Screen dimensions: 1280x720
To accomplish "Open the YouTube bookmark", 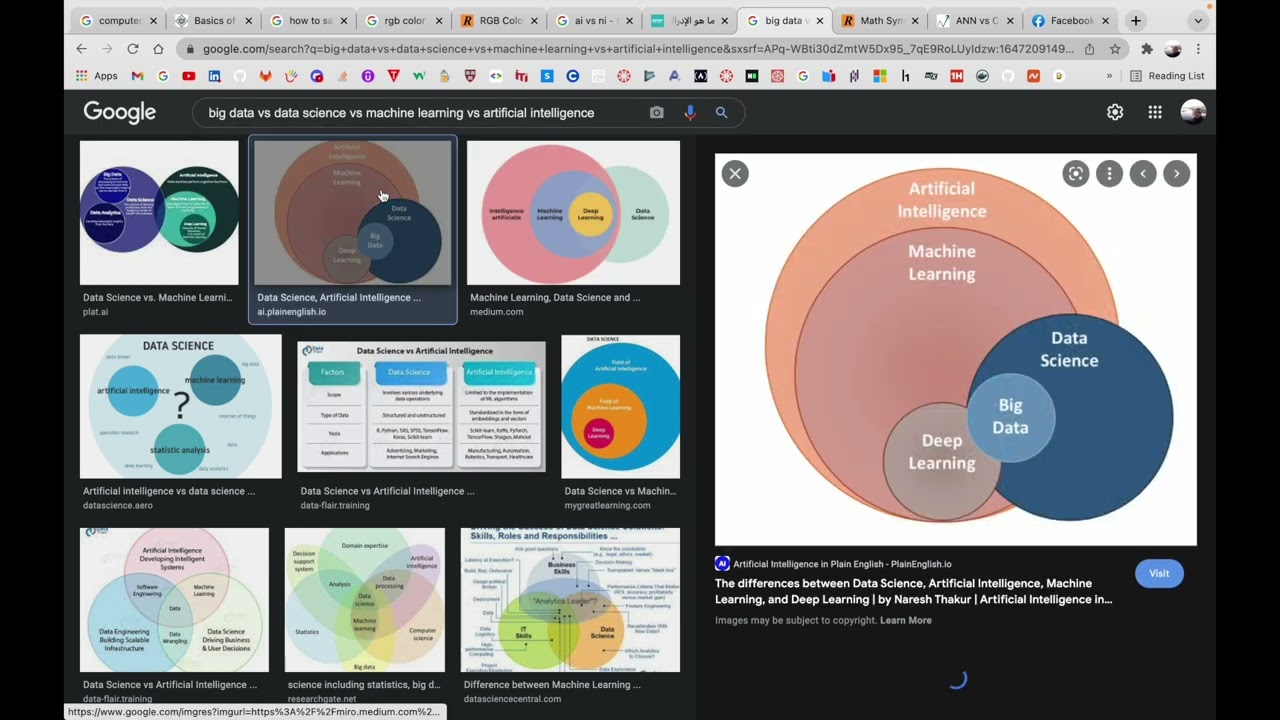I will (x=189, y=76).
